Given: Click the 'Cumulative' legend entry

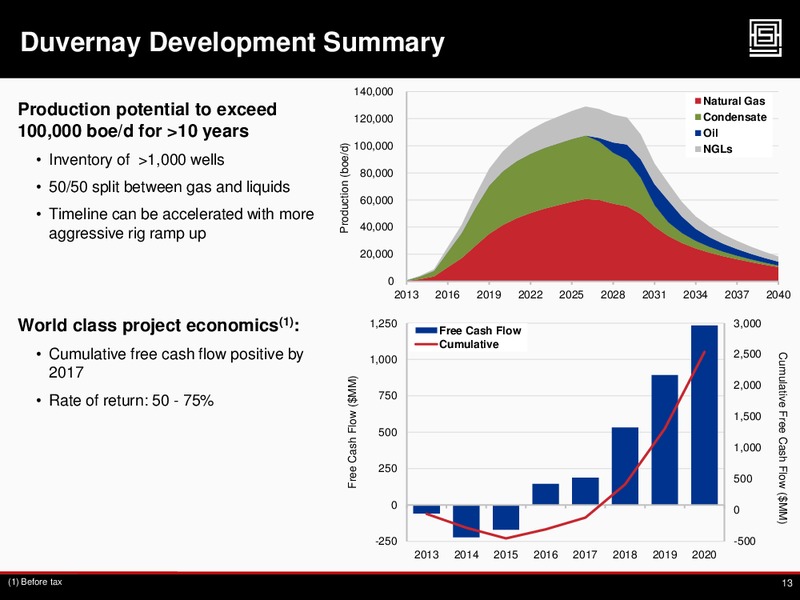Looking at the screenshot, I should [x=457, y=344].
